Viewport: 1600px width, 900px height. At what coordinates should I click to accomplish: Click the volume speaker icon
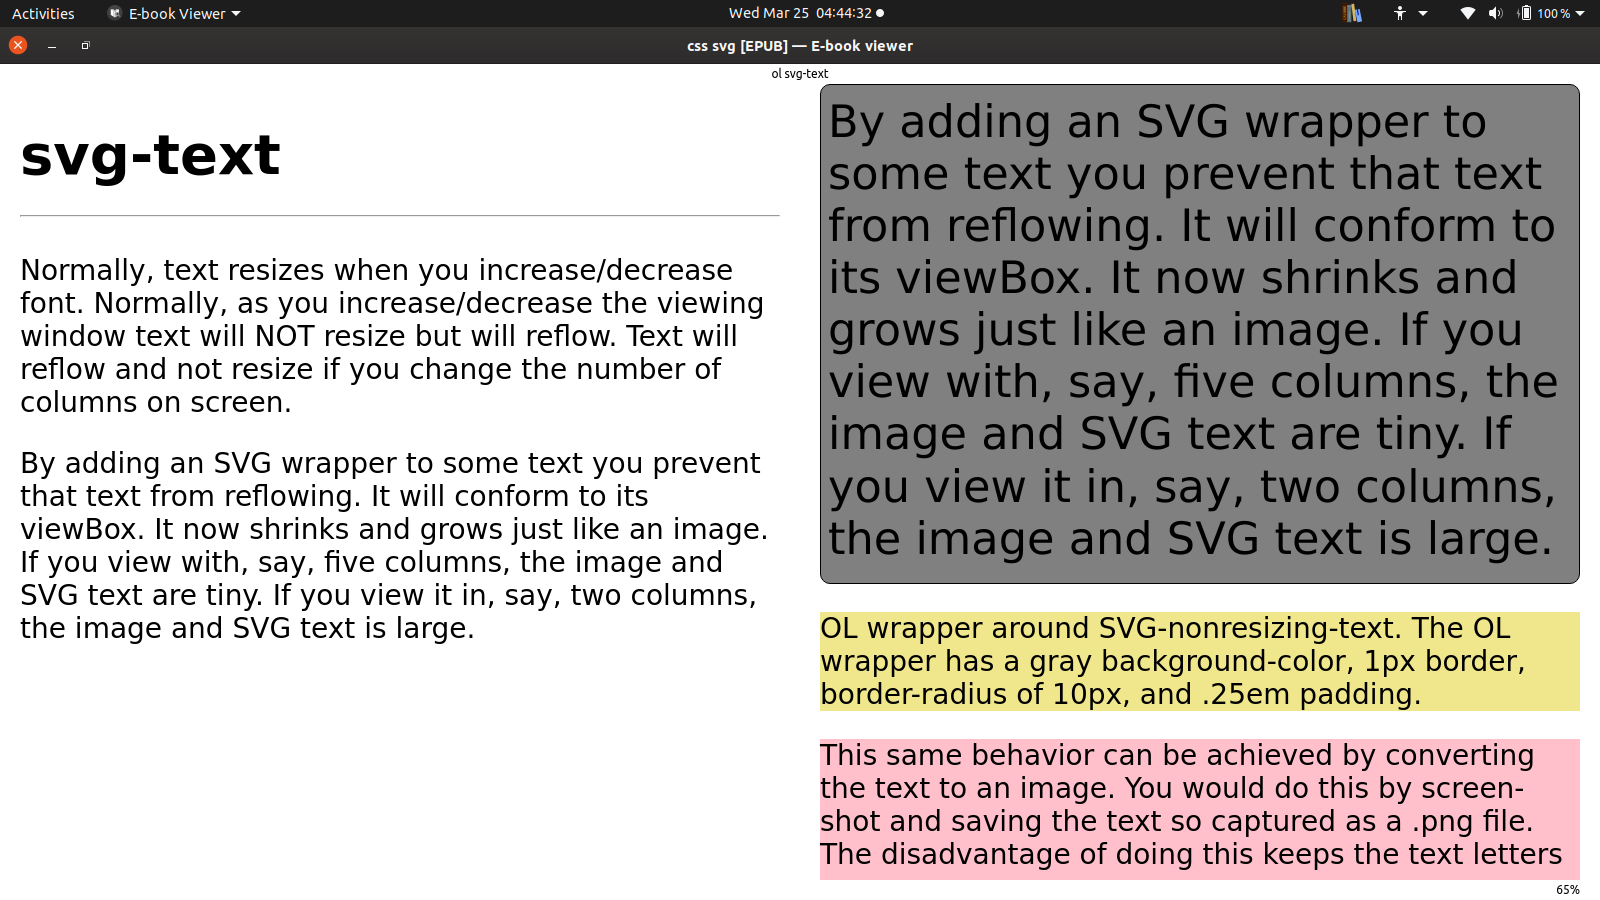[1495, 13]
